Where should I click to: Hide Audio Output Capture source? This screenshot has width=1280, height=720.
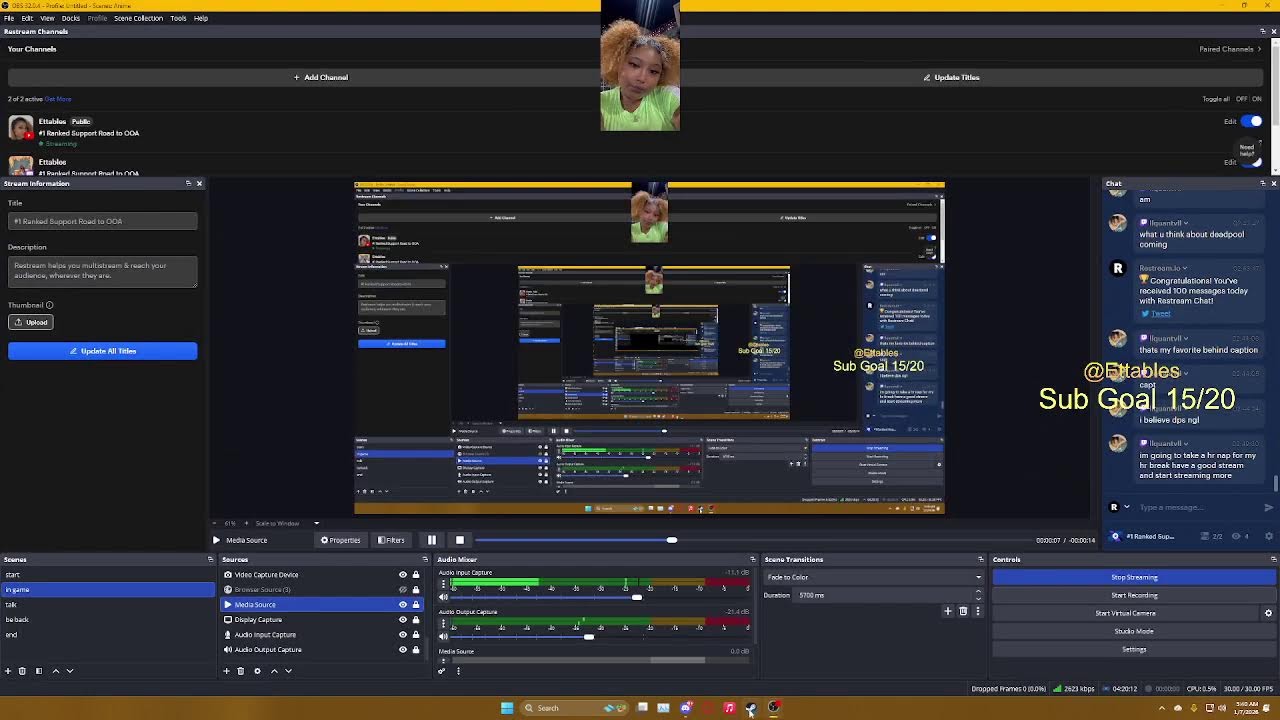click(403, 650)
